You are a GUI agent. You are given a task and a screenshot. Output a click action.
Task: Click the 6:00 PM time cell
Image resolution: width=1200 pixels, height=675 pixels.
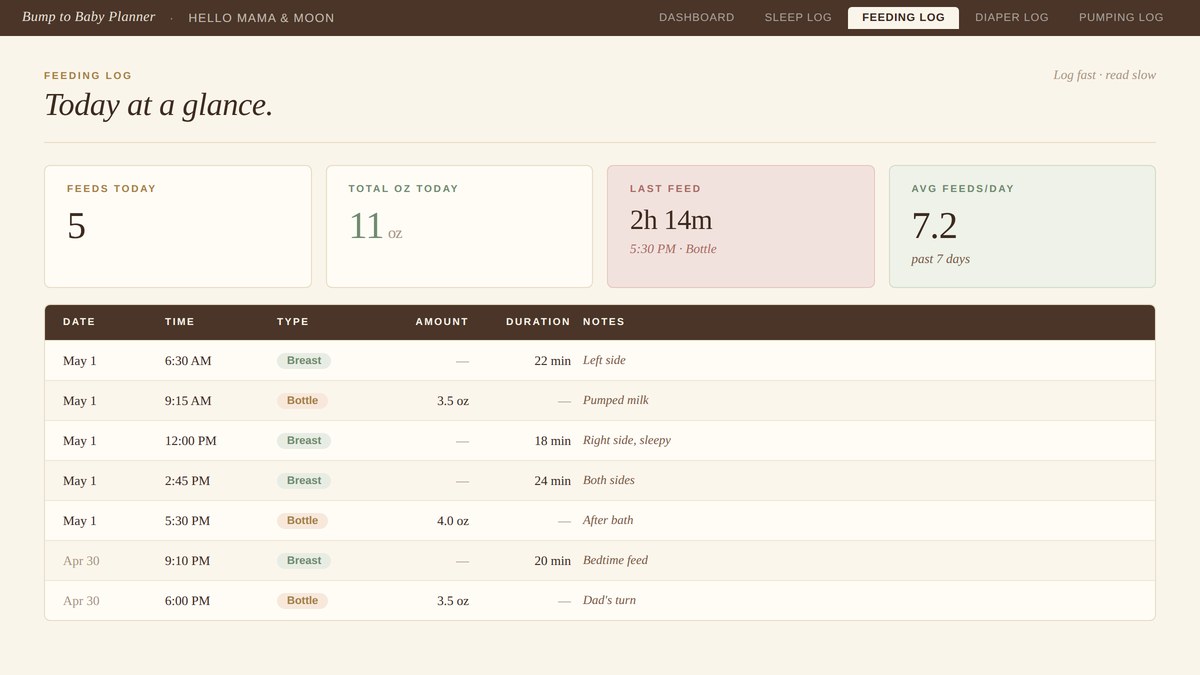pyautogui.click(x=188, y=601)
